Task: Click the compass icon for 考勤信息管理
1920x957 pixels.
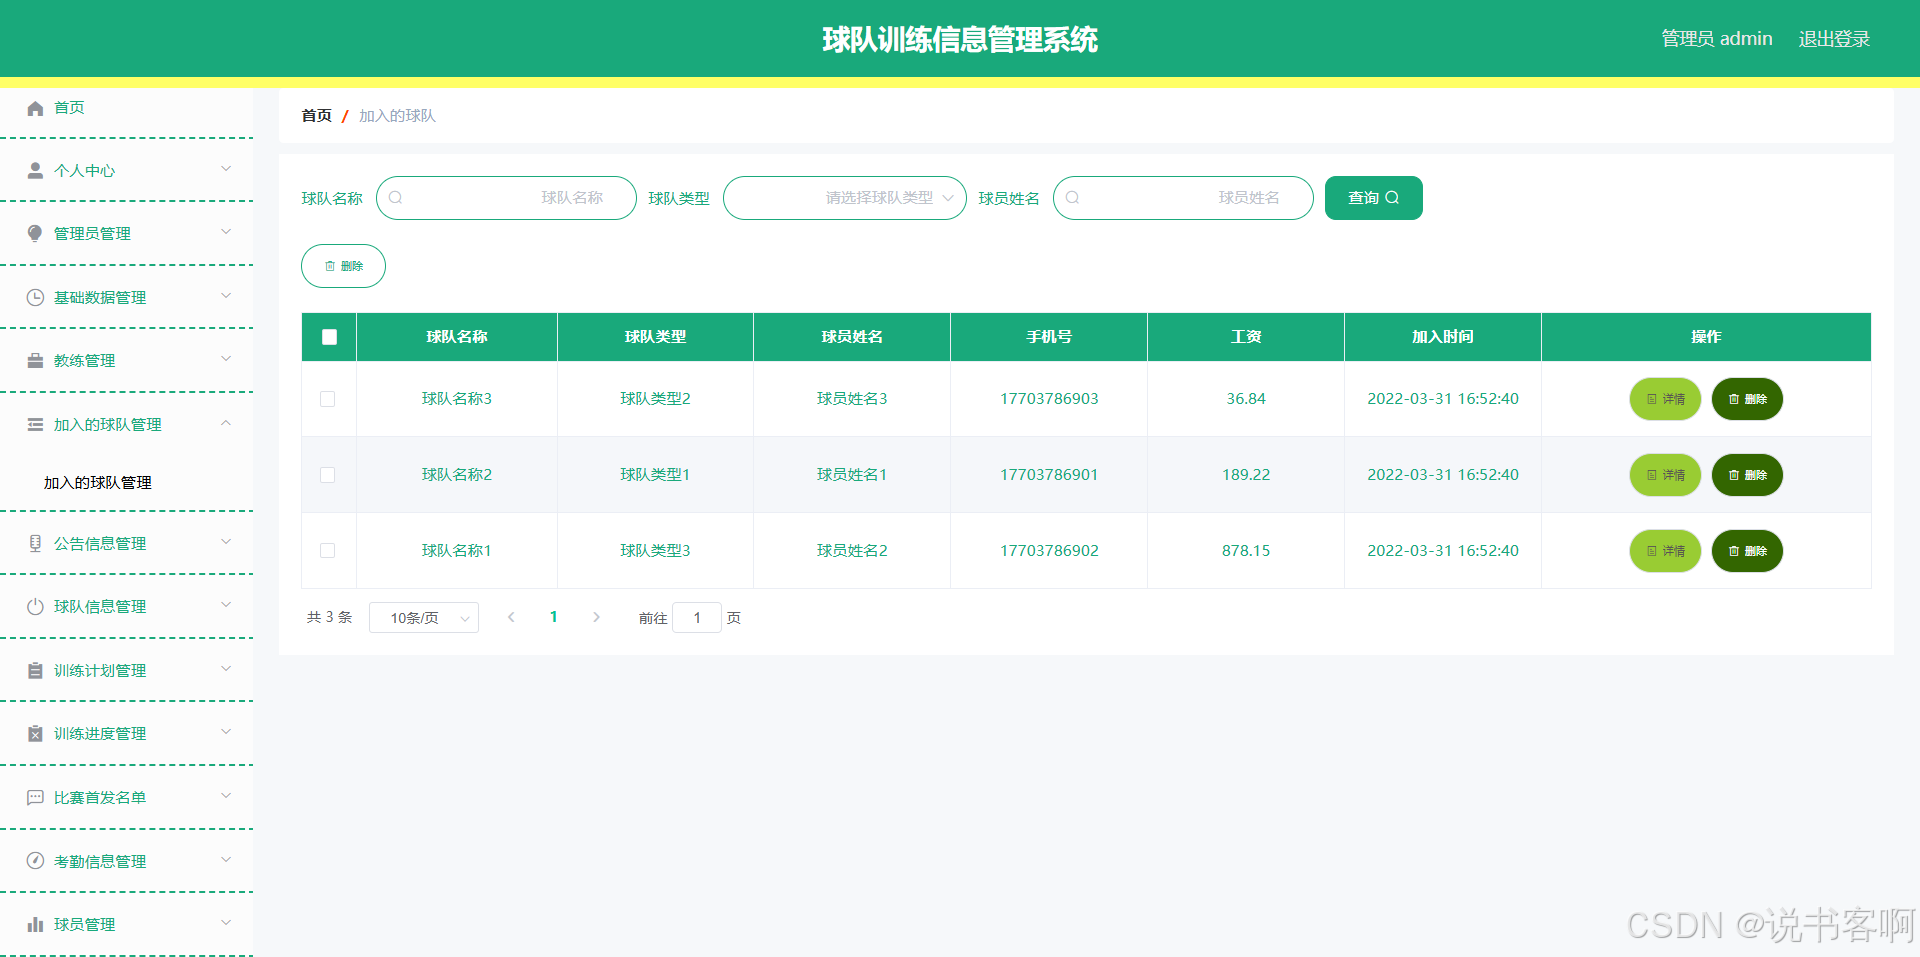Action: tap(35, 861)
